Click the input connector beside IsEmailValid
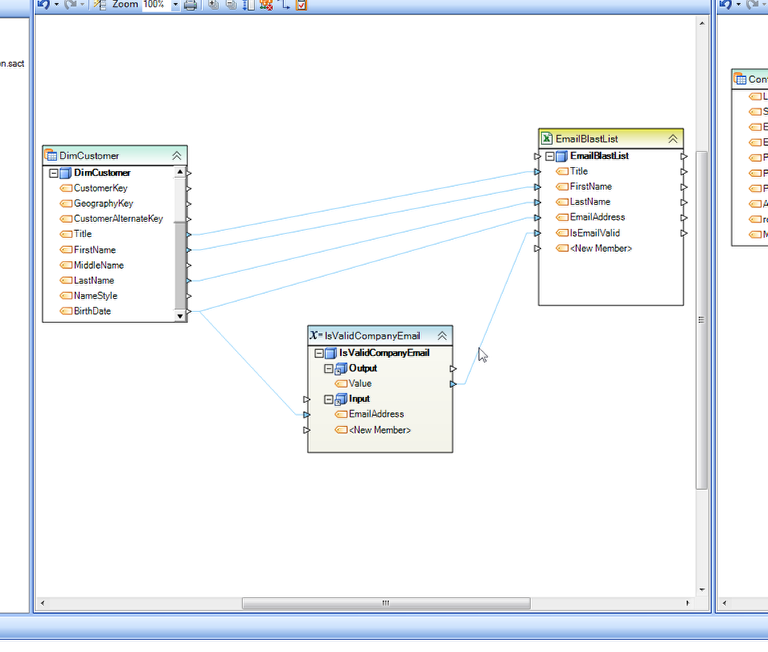Screen dimensions: 768x652 tap(538, 233)
